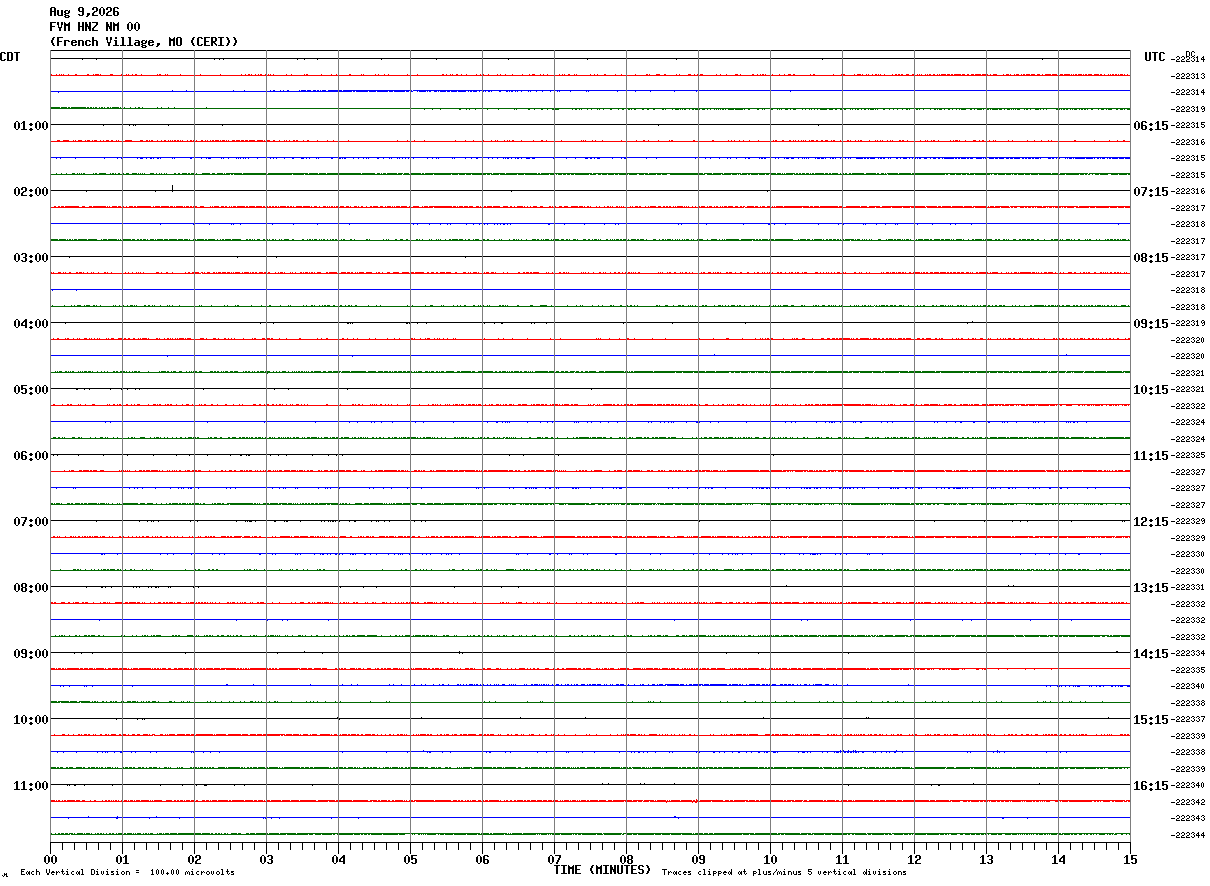Image resolution: width=1210 pixels, height=886 pixels.
Task: Click the French Village, MO (CERI) text
Action: pyautogui.click(x=144, y=42)
